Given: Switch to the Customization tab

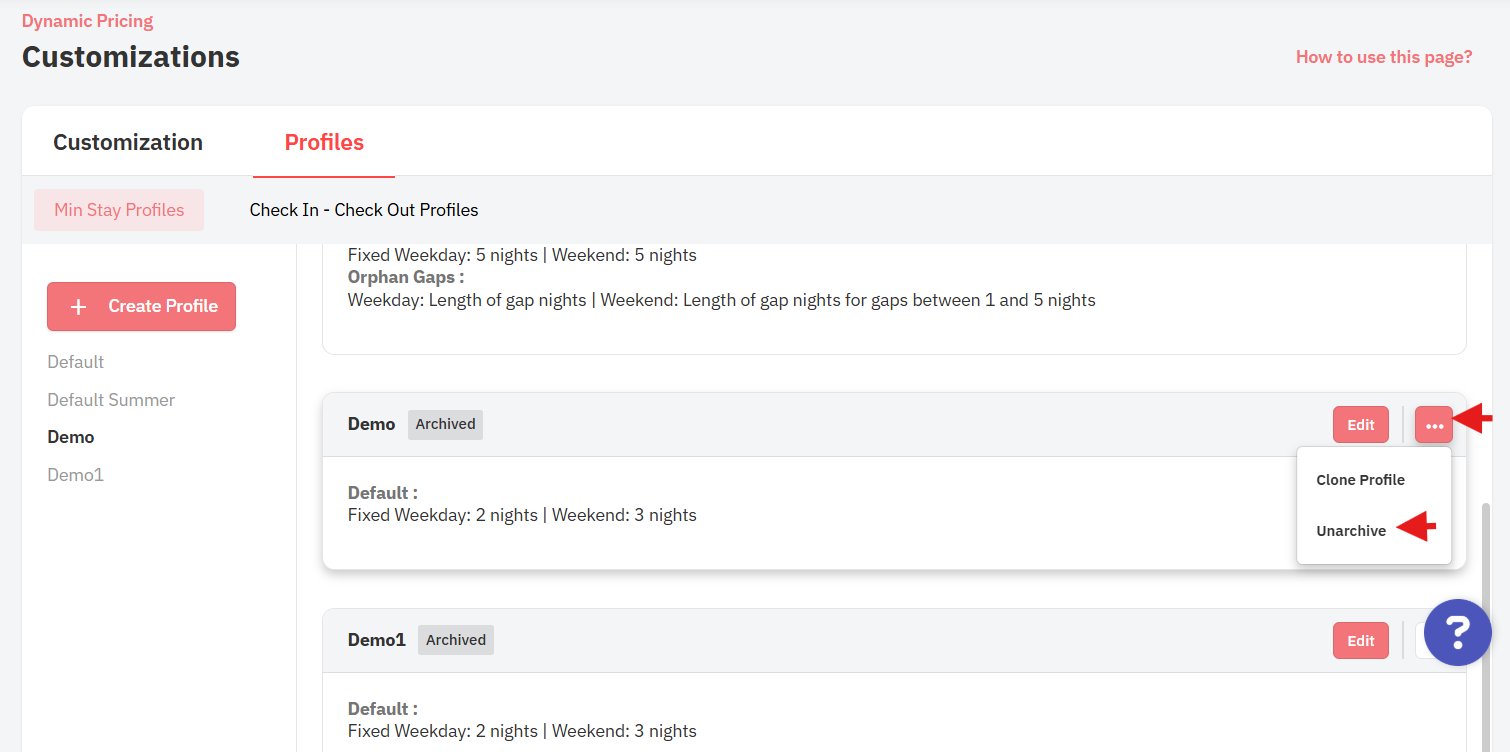Looking at the screenshot, I should click(x=128, y=142).
